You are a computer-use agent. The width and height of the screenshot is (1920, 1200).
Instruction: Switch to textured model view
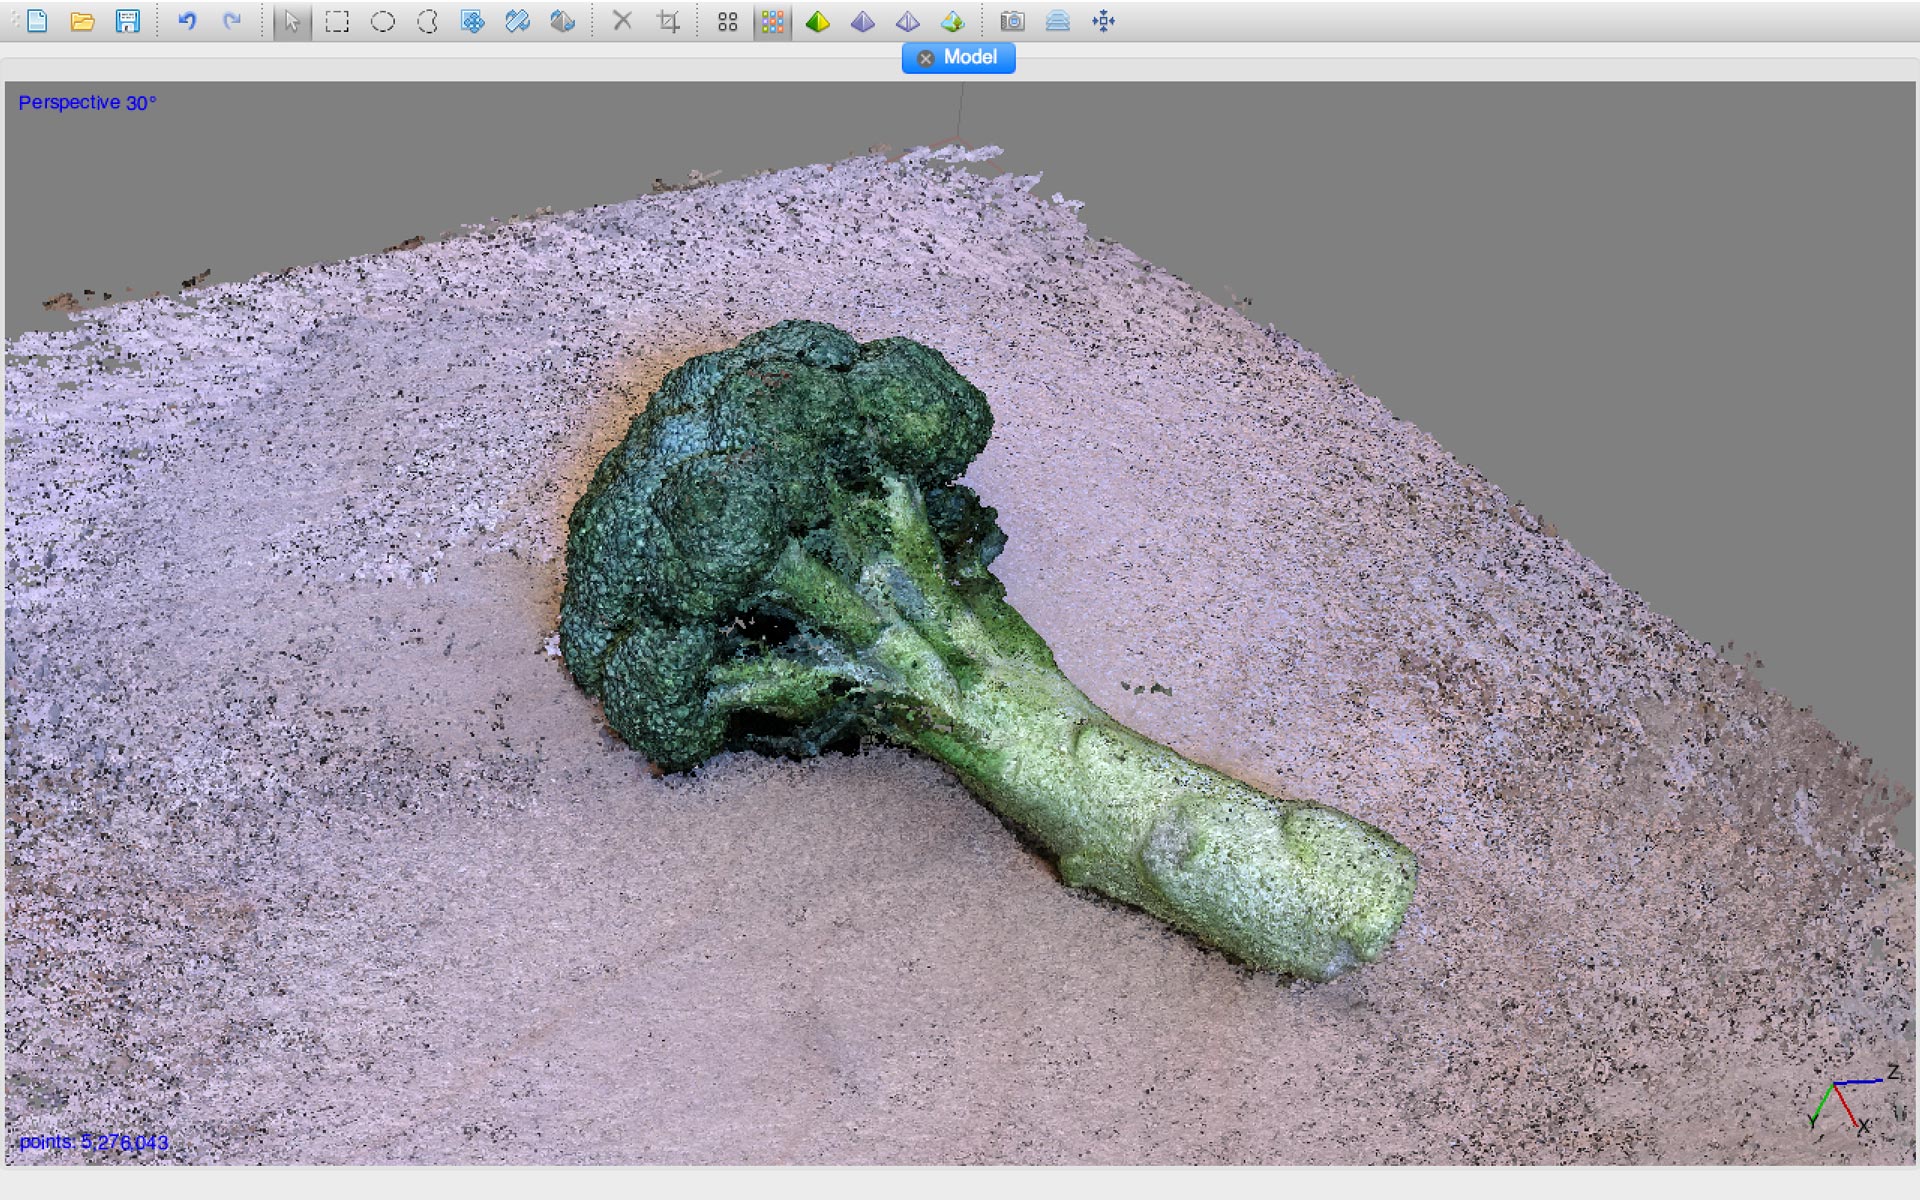(x=952, y=21)
